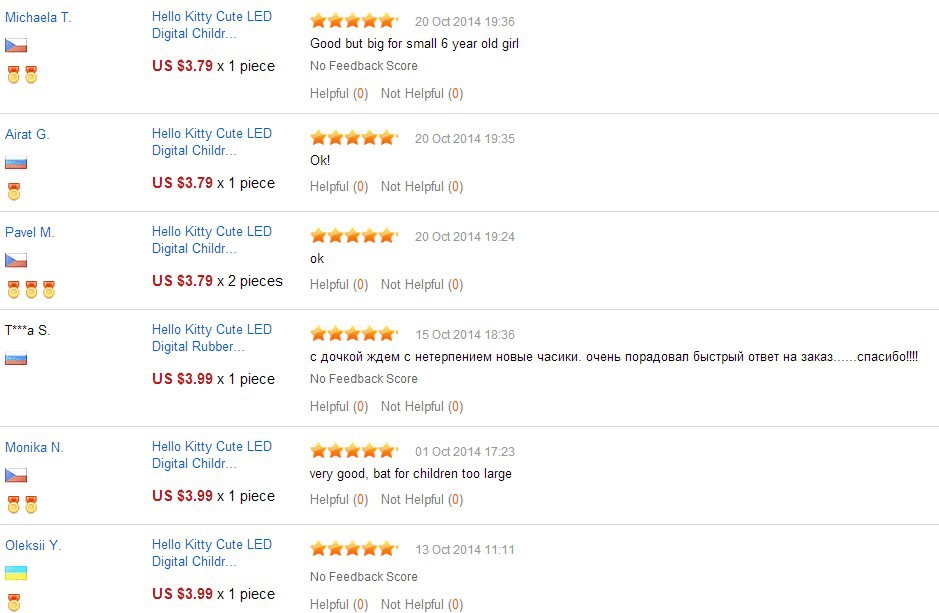Viewport: 939px width, 613px height.
Task: Click the Russian flag under Airat G.
Action: point(16,162)
